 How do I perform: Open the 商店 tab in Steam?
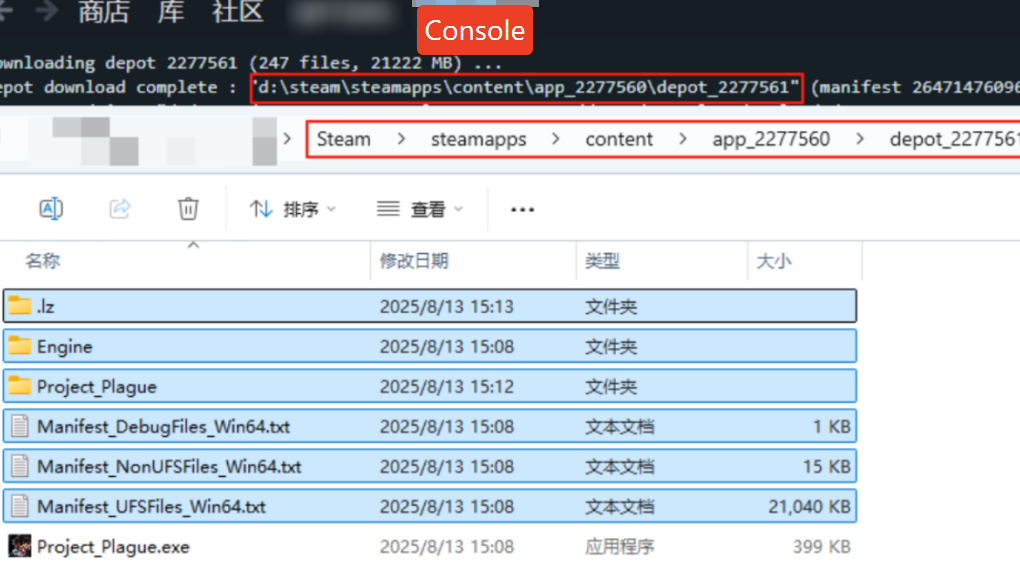103,12
